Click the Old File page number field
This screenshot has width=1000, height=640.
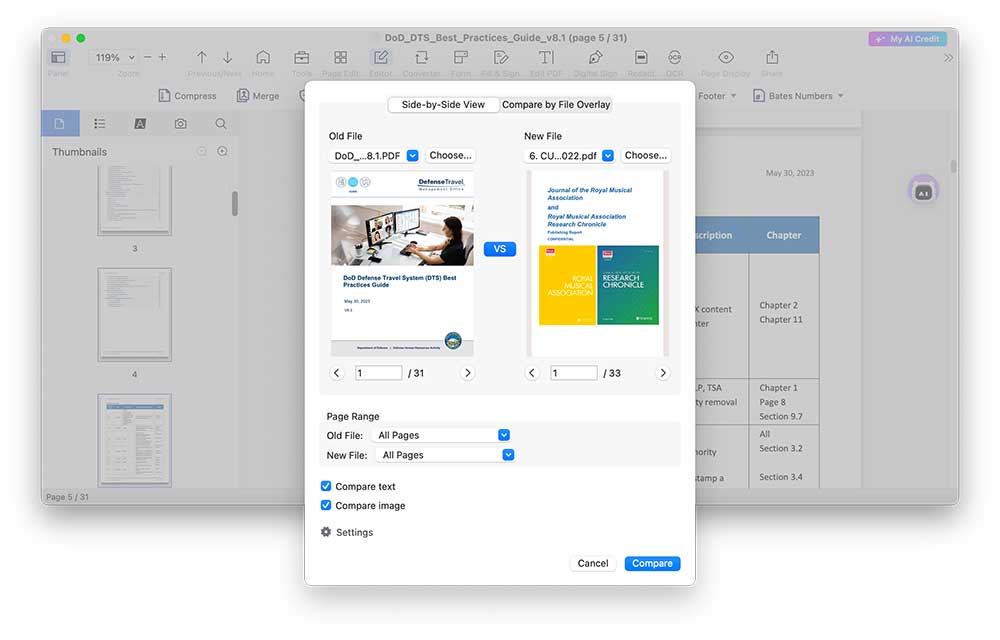pos(378,373)
